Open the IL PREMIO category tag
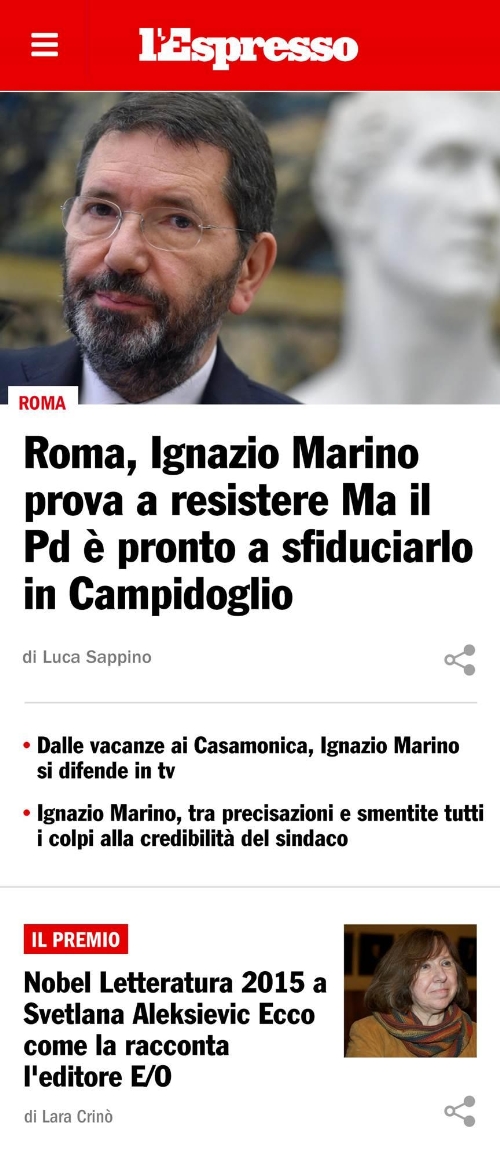500x1156 pixels. point(76,939)
